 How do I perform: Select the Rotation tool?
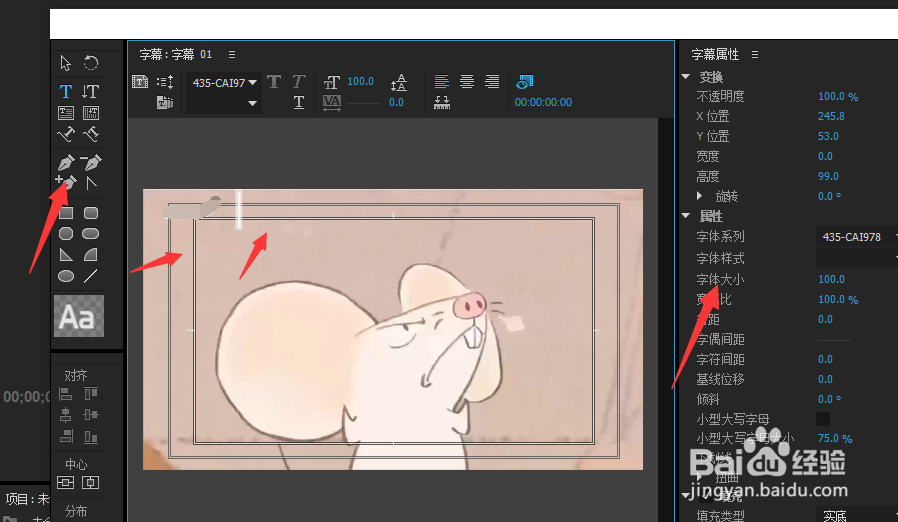90,62
